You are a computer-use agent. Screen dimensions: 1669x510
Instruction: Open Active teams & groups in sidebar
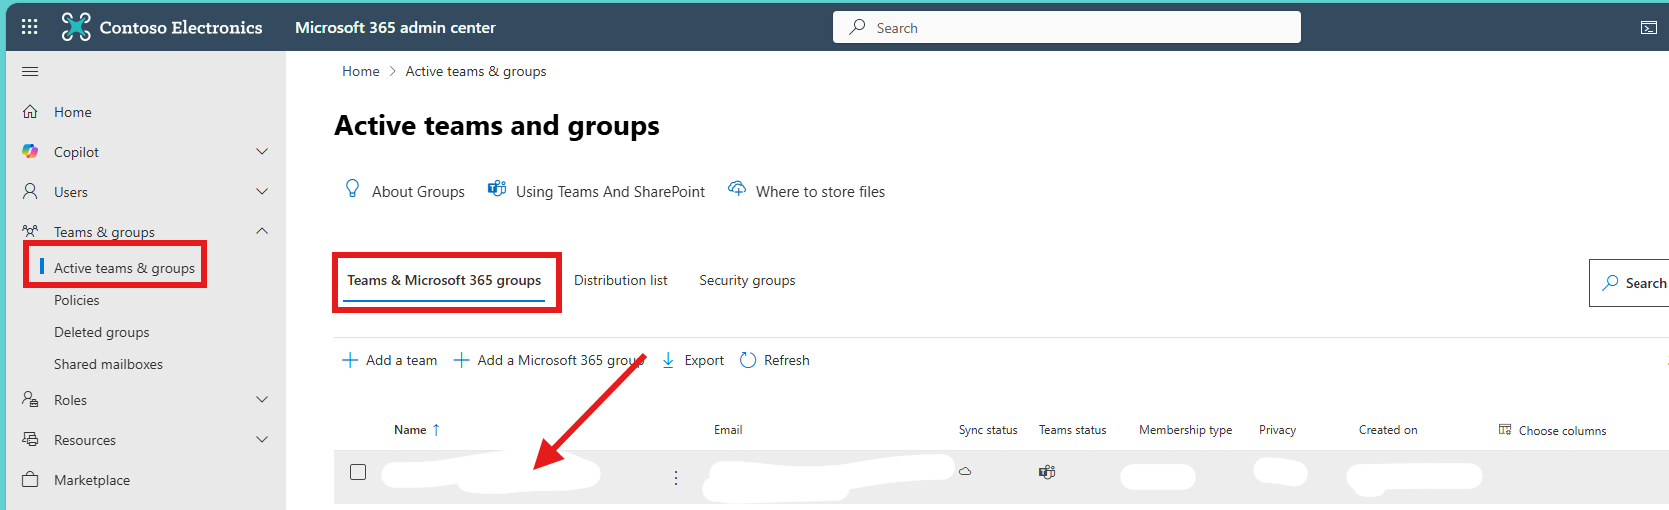(x=124, y=268)
